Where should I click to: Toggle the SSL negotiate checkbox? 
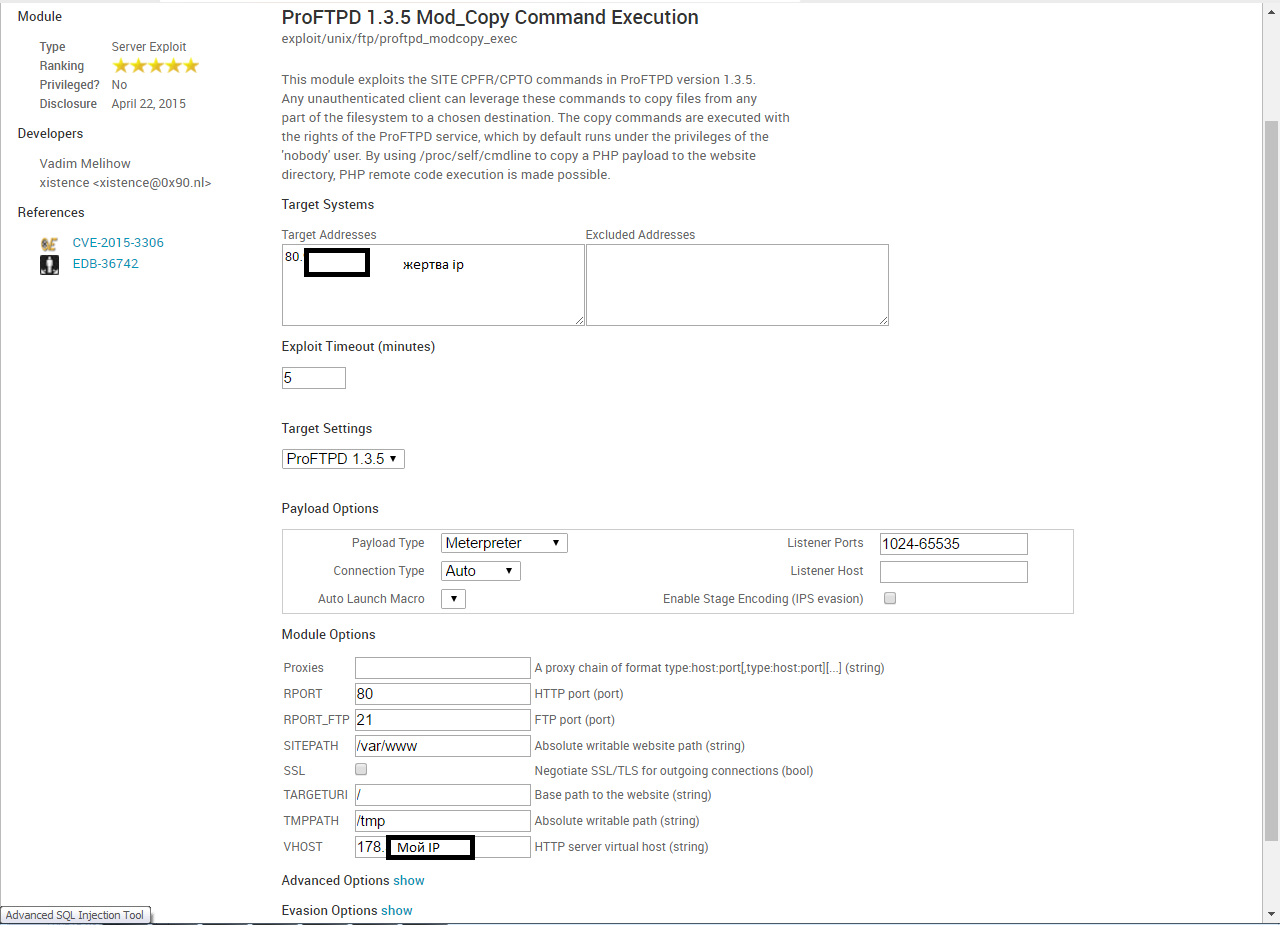[x=361, y=770]
